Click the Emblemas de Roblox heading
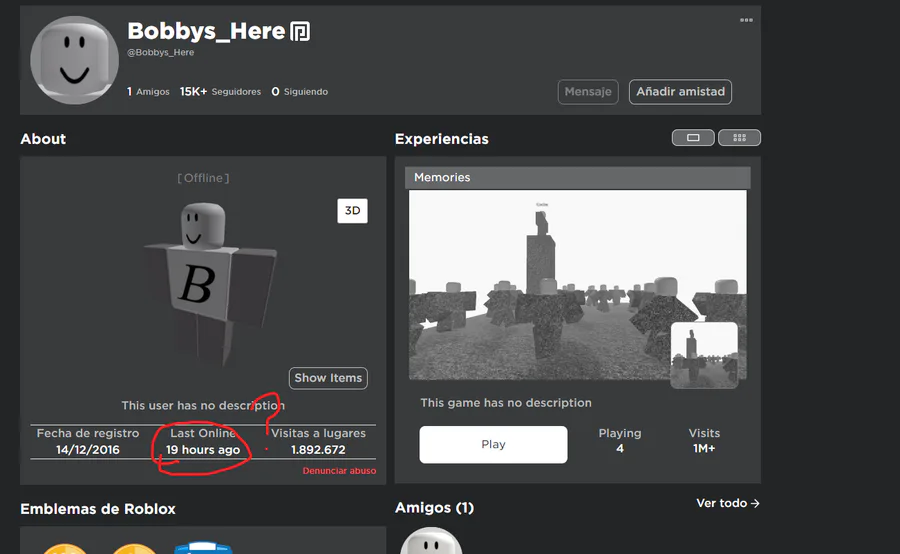 pos(98,509)
